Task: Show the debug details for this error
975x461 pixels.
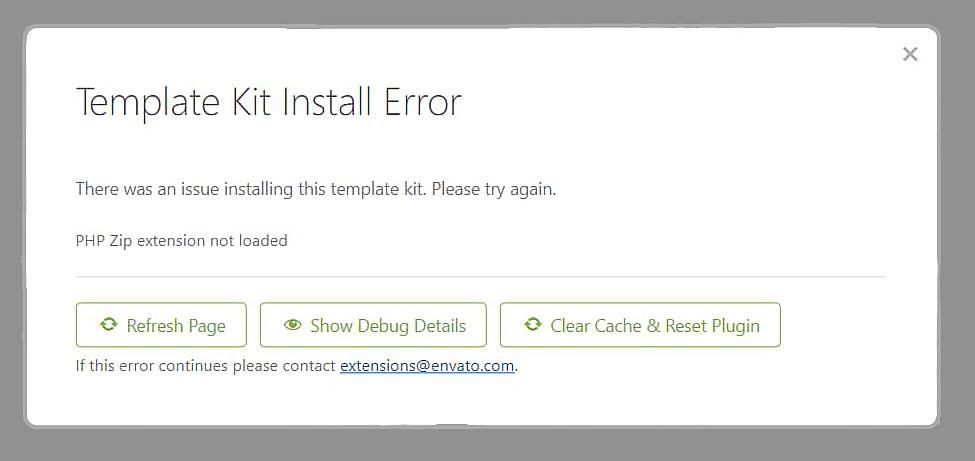Action: tap(373, 325)
